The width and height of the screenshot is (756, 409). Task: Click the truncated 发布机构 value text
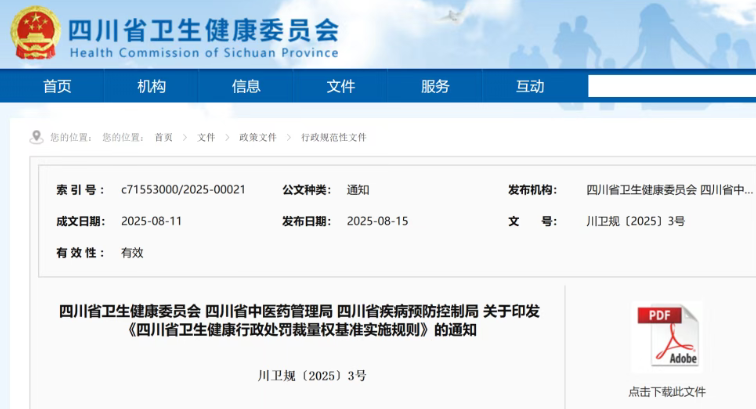click(x=669, y=189)
